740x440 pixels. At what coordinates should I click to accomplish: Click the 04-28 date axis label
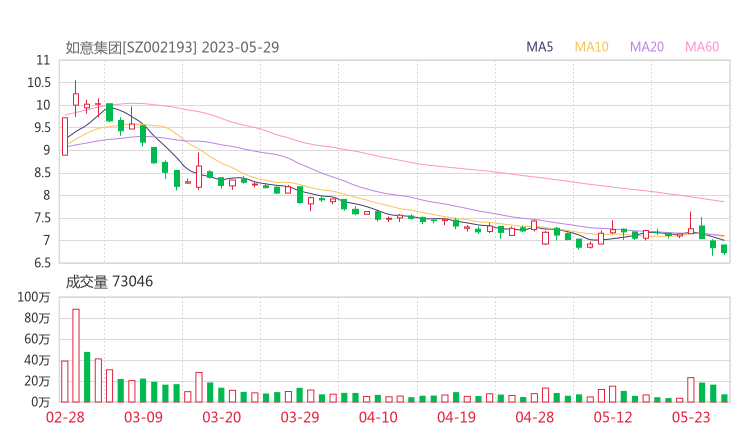coord(535,417)
